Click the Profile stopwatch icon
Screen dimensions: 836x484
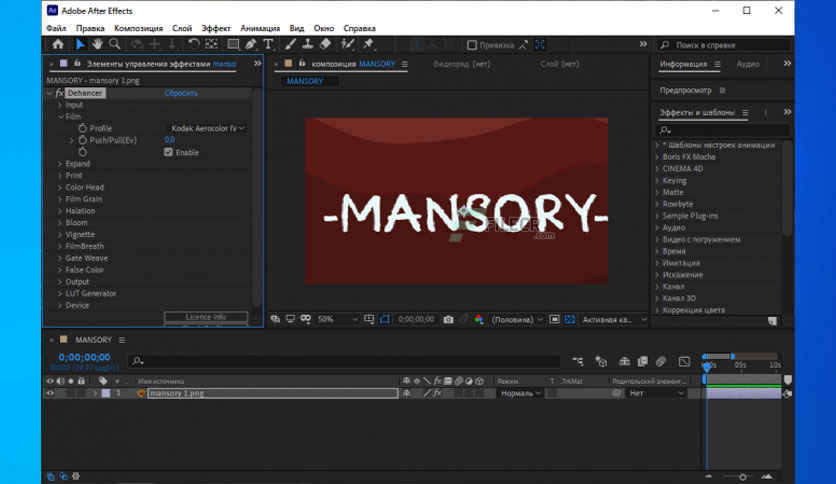click(x=82, y=128)
